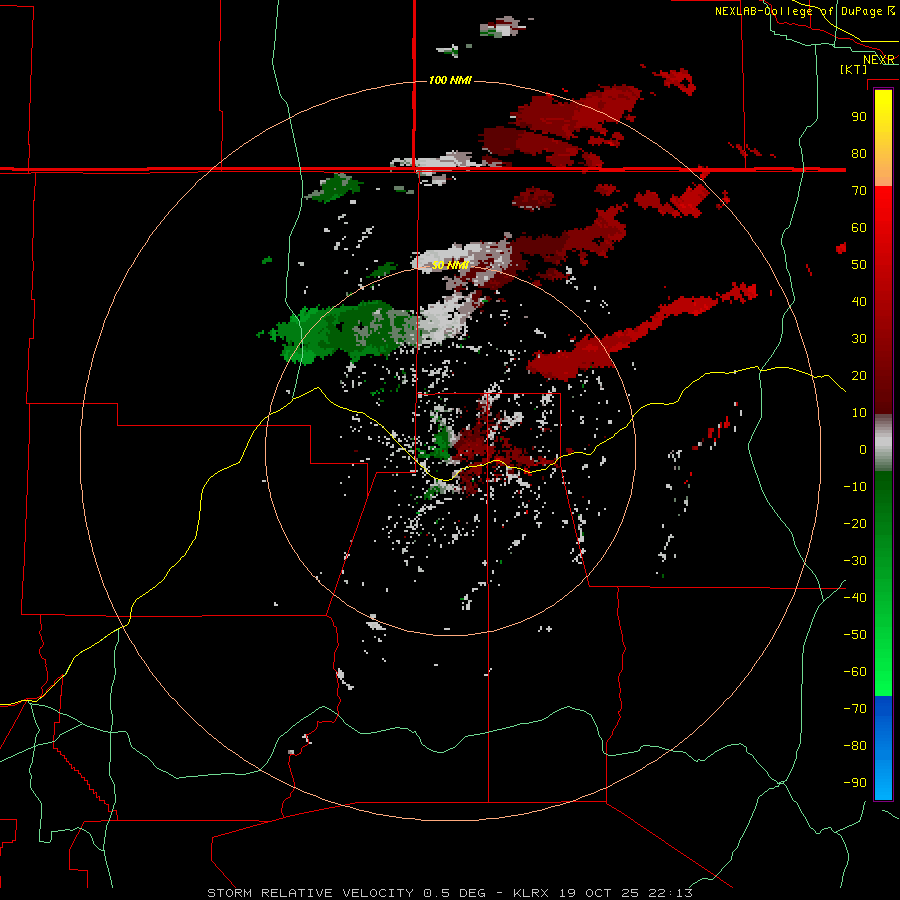Image resolution: width=900 pixels, height=900 pixels.
Task: Select the 30 value on velocity scale
Action: 859,339
